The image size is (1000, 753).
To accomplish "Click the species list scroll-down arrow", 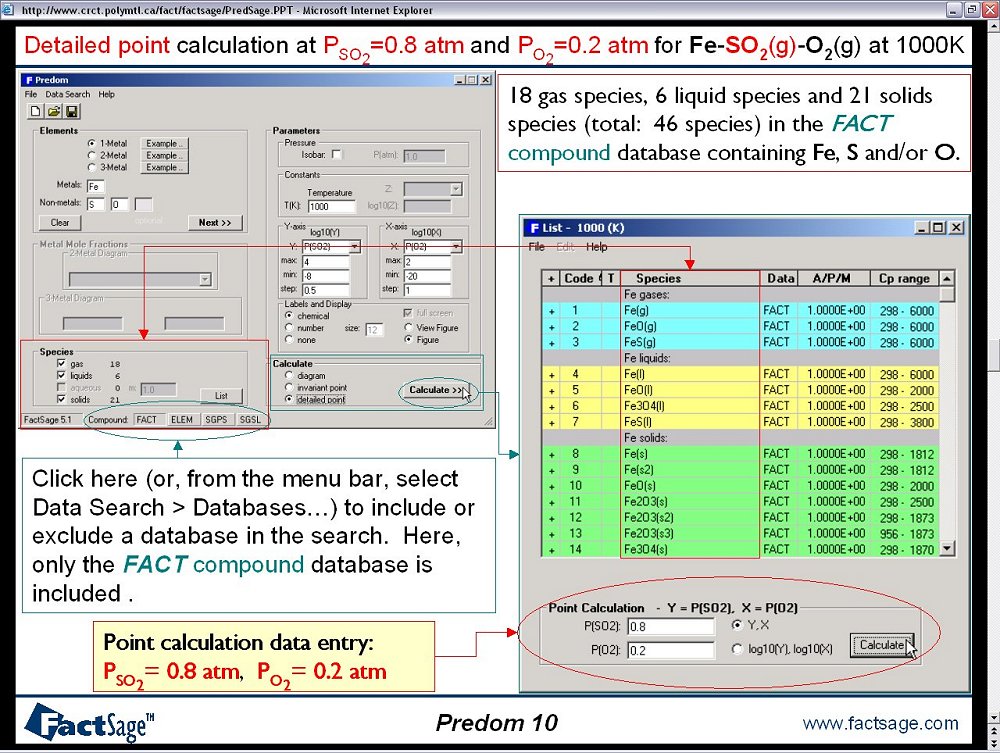I will pyautogui.click(x=948, y=548).
